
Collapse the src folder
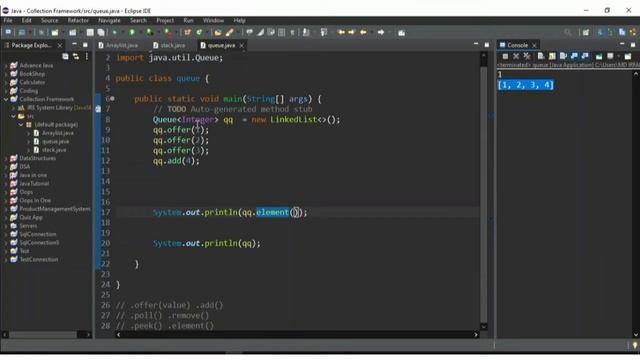pyautogui.click(x=13, y=116)
